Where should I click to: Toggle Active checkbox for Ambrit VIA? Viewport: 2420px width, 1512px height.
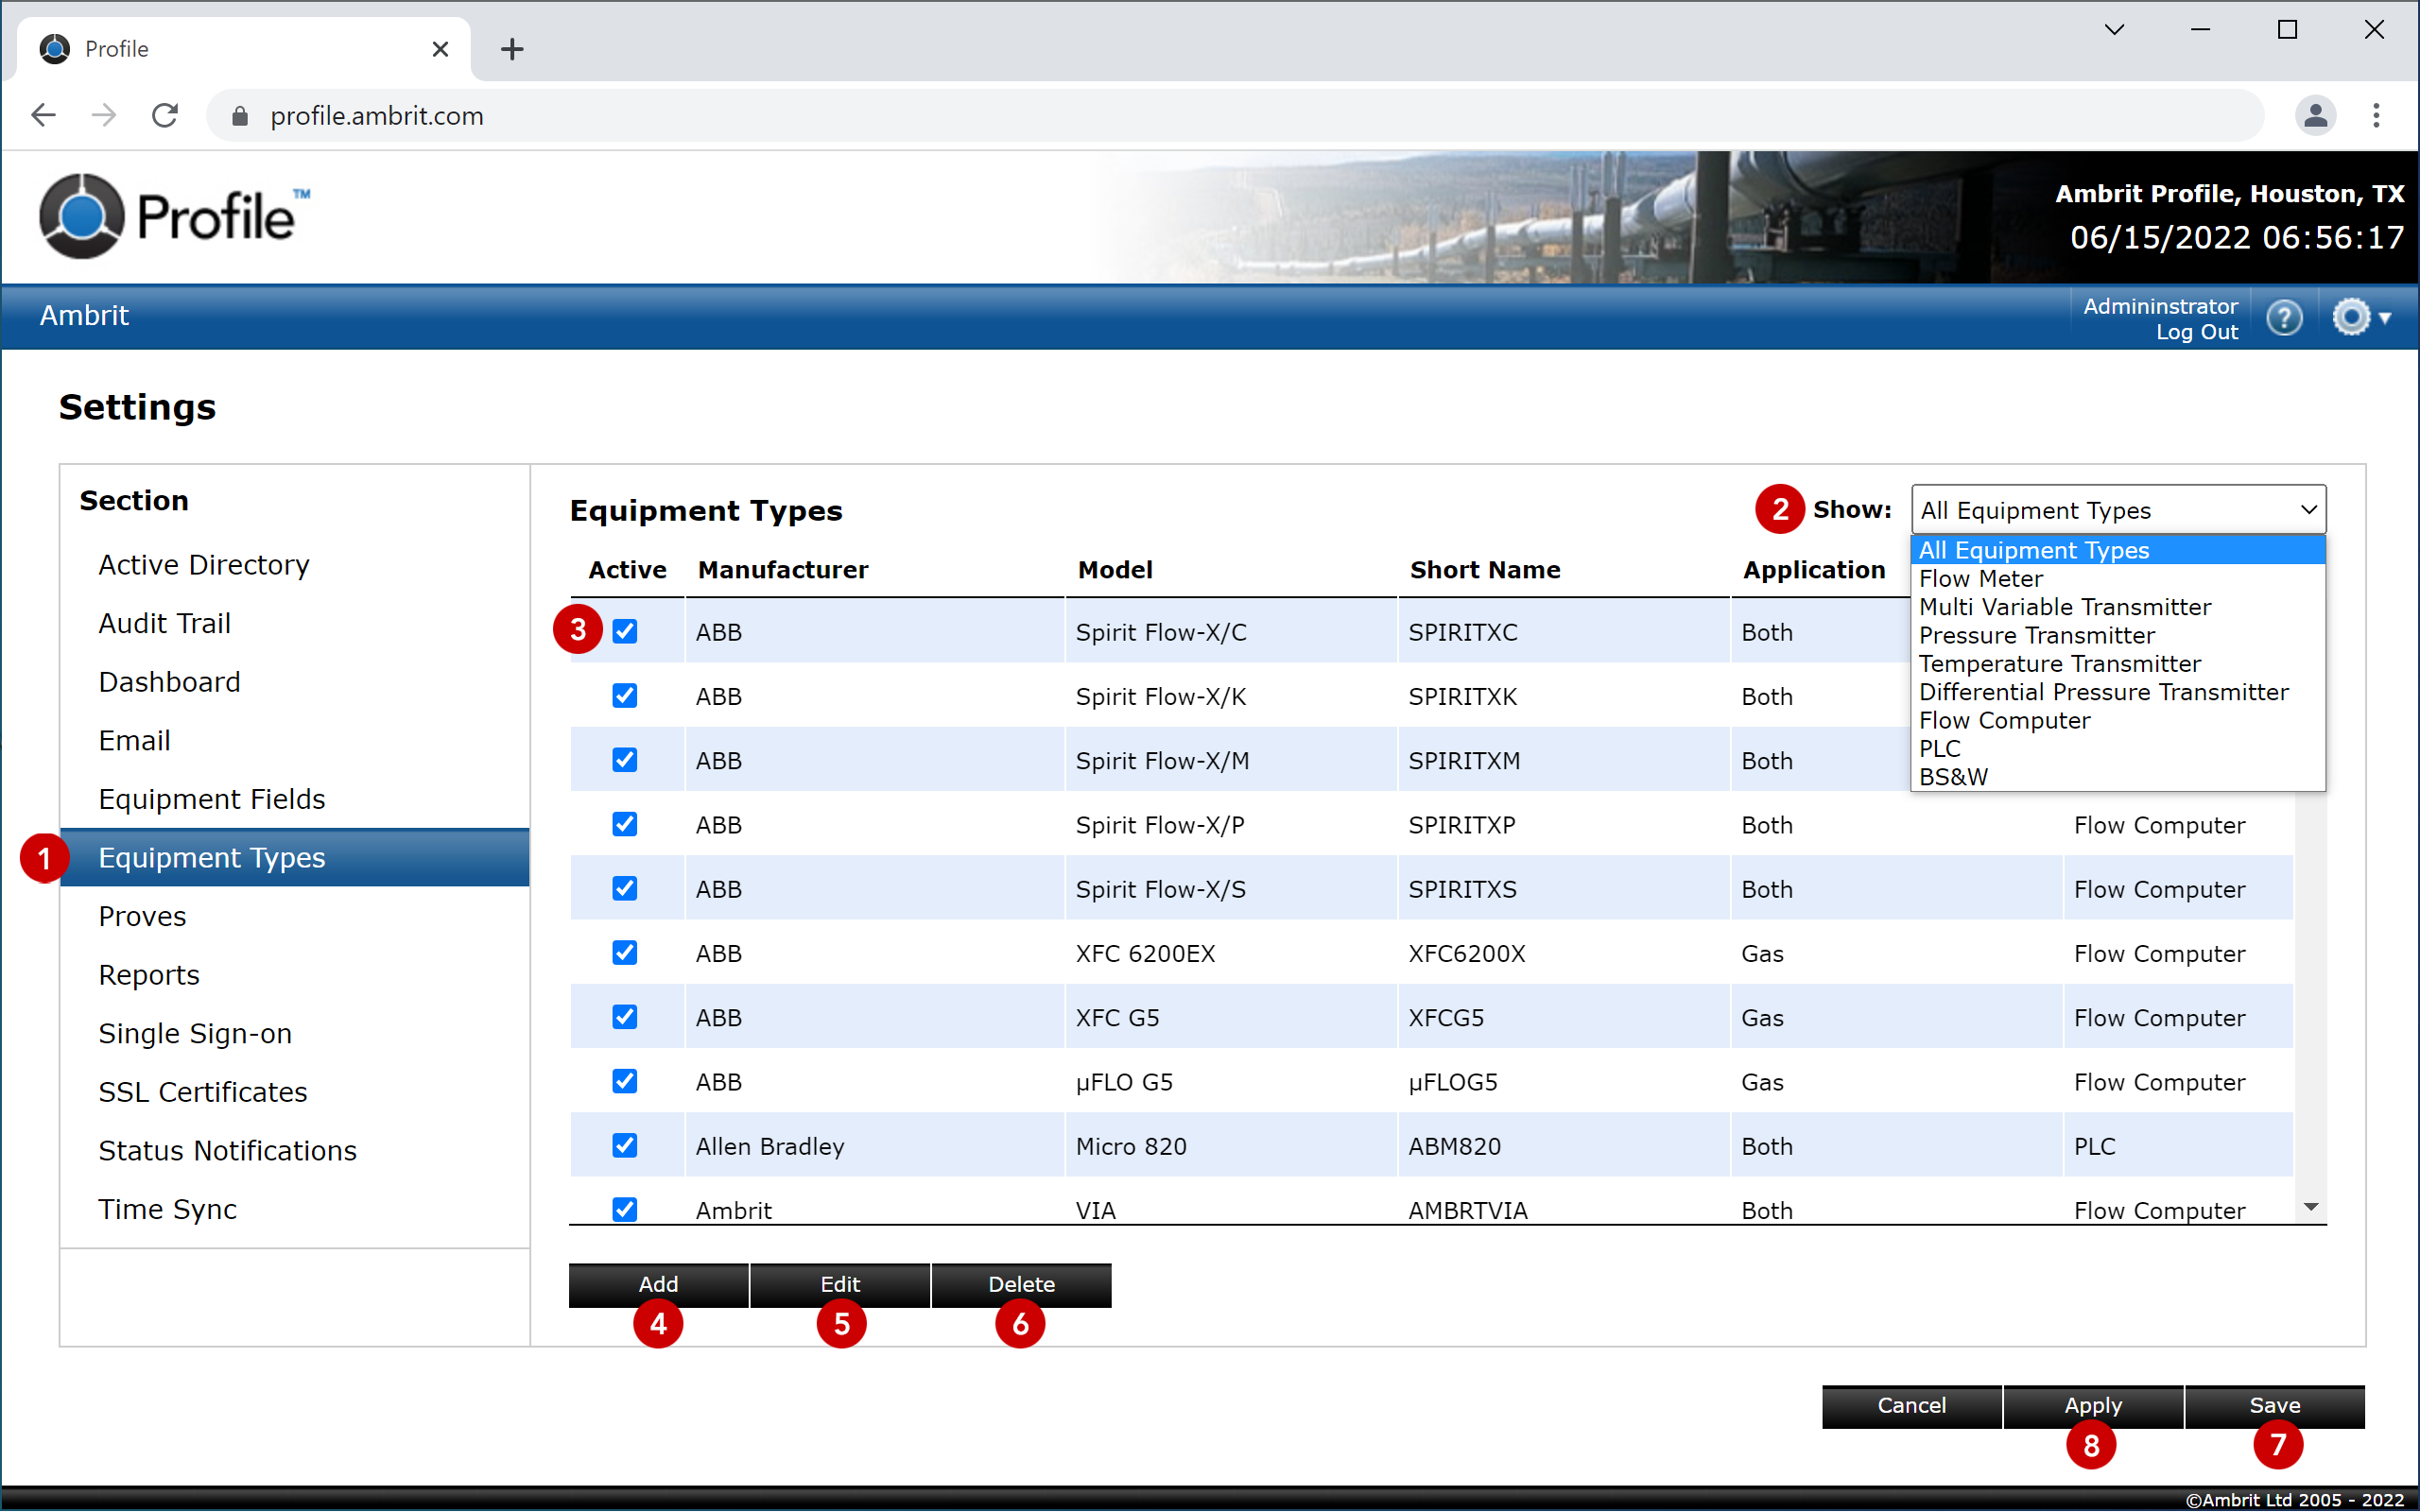point(625,1210)
